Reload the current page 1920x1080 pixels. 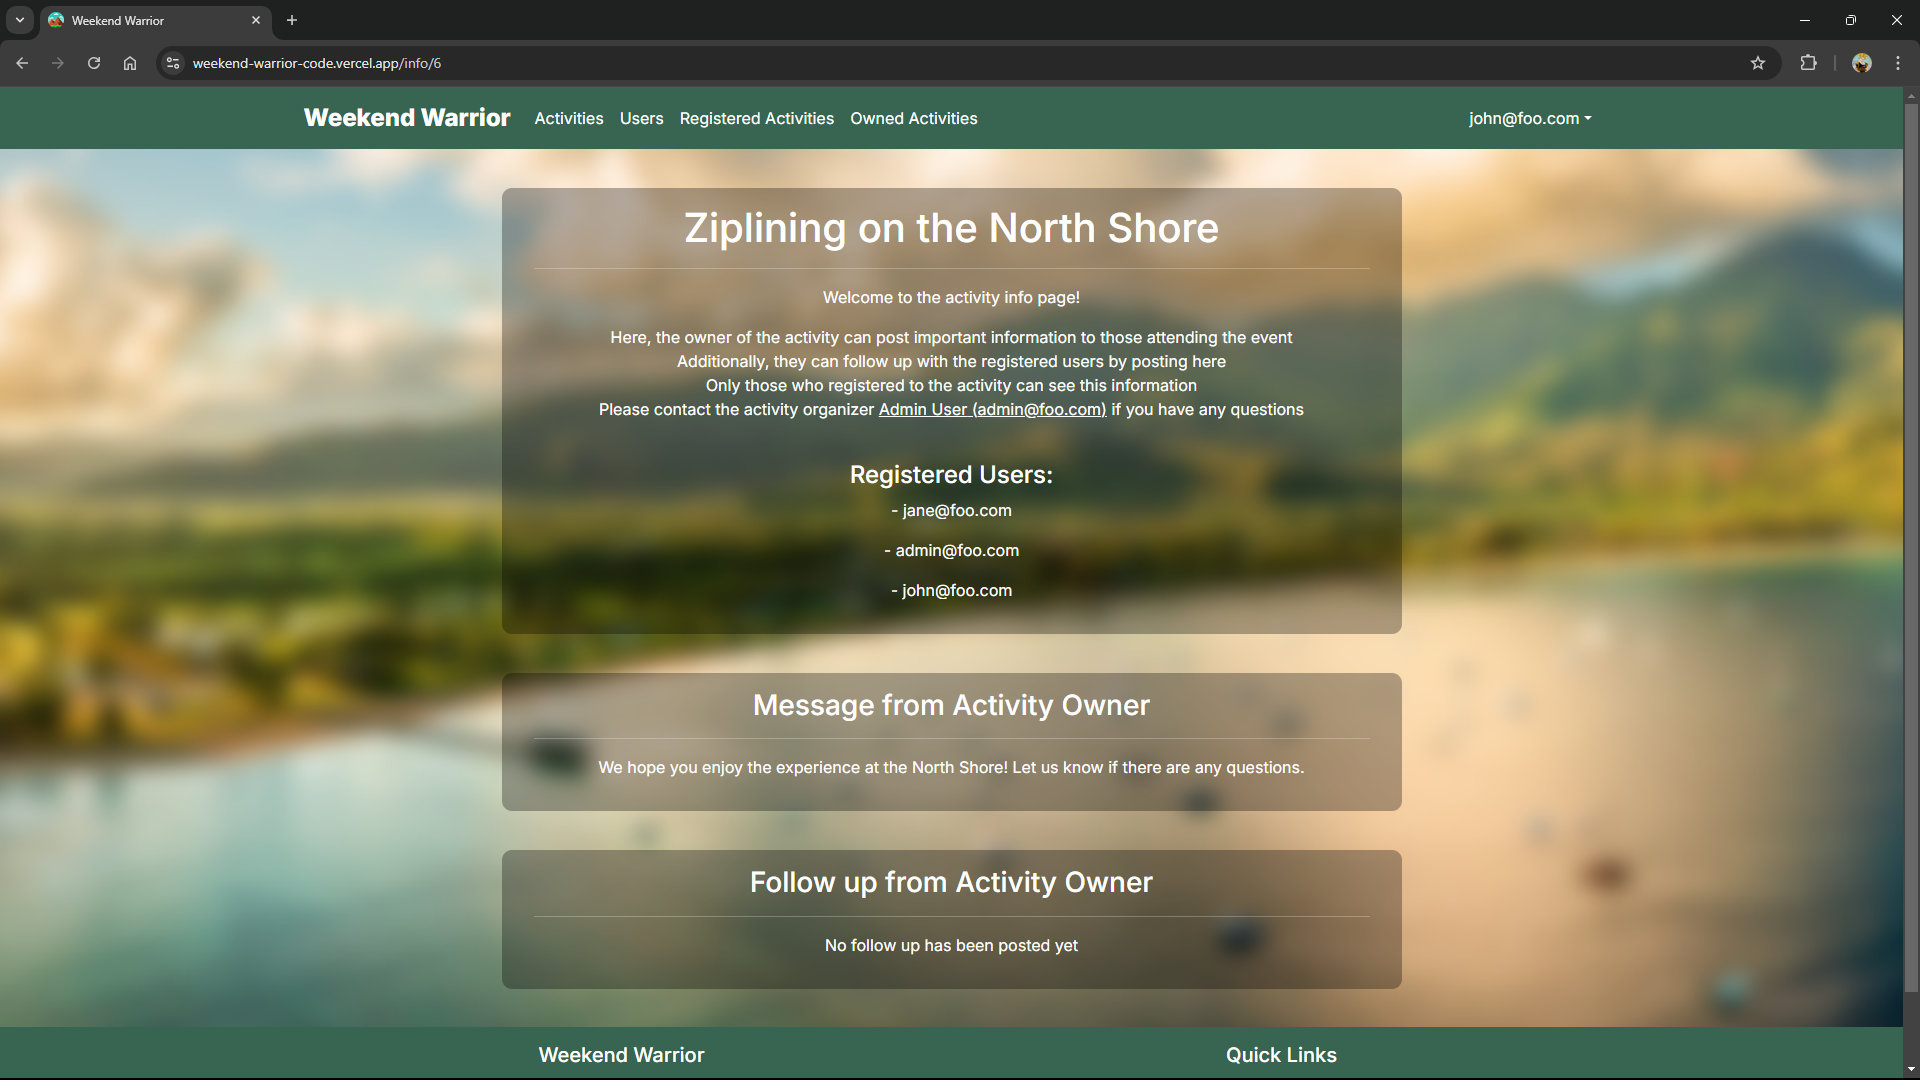pyautogui.click(x=94, y=63)
